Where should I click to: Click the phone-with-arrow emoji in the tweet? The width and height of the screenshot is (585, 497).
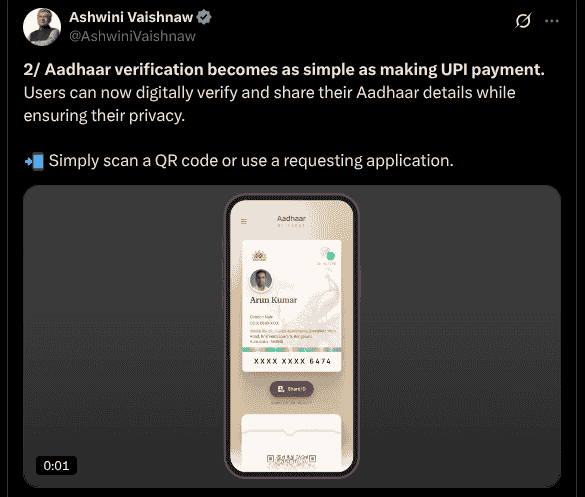coord(34,162)
